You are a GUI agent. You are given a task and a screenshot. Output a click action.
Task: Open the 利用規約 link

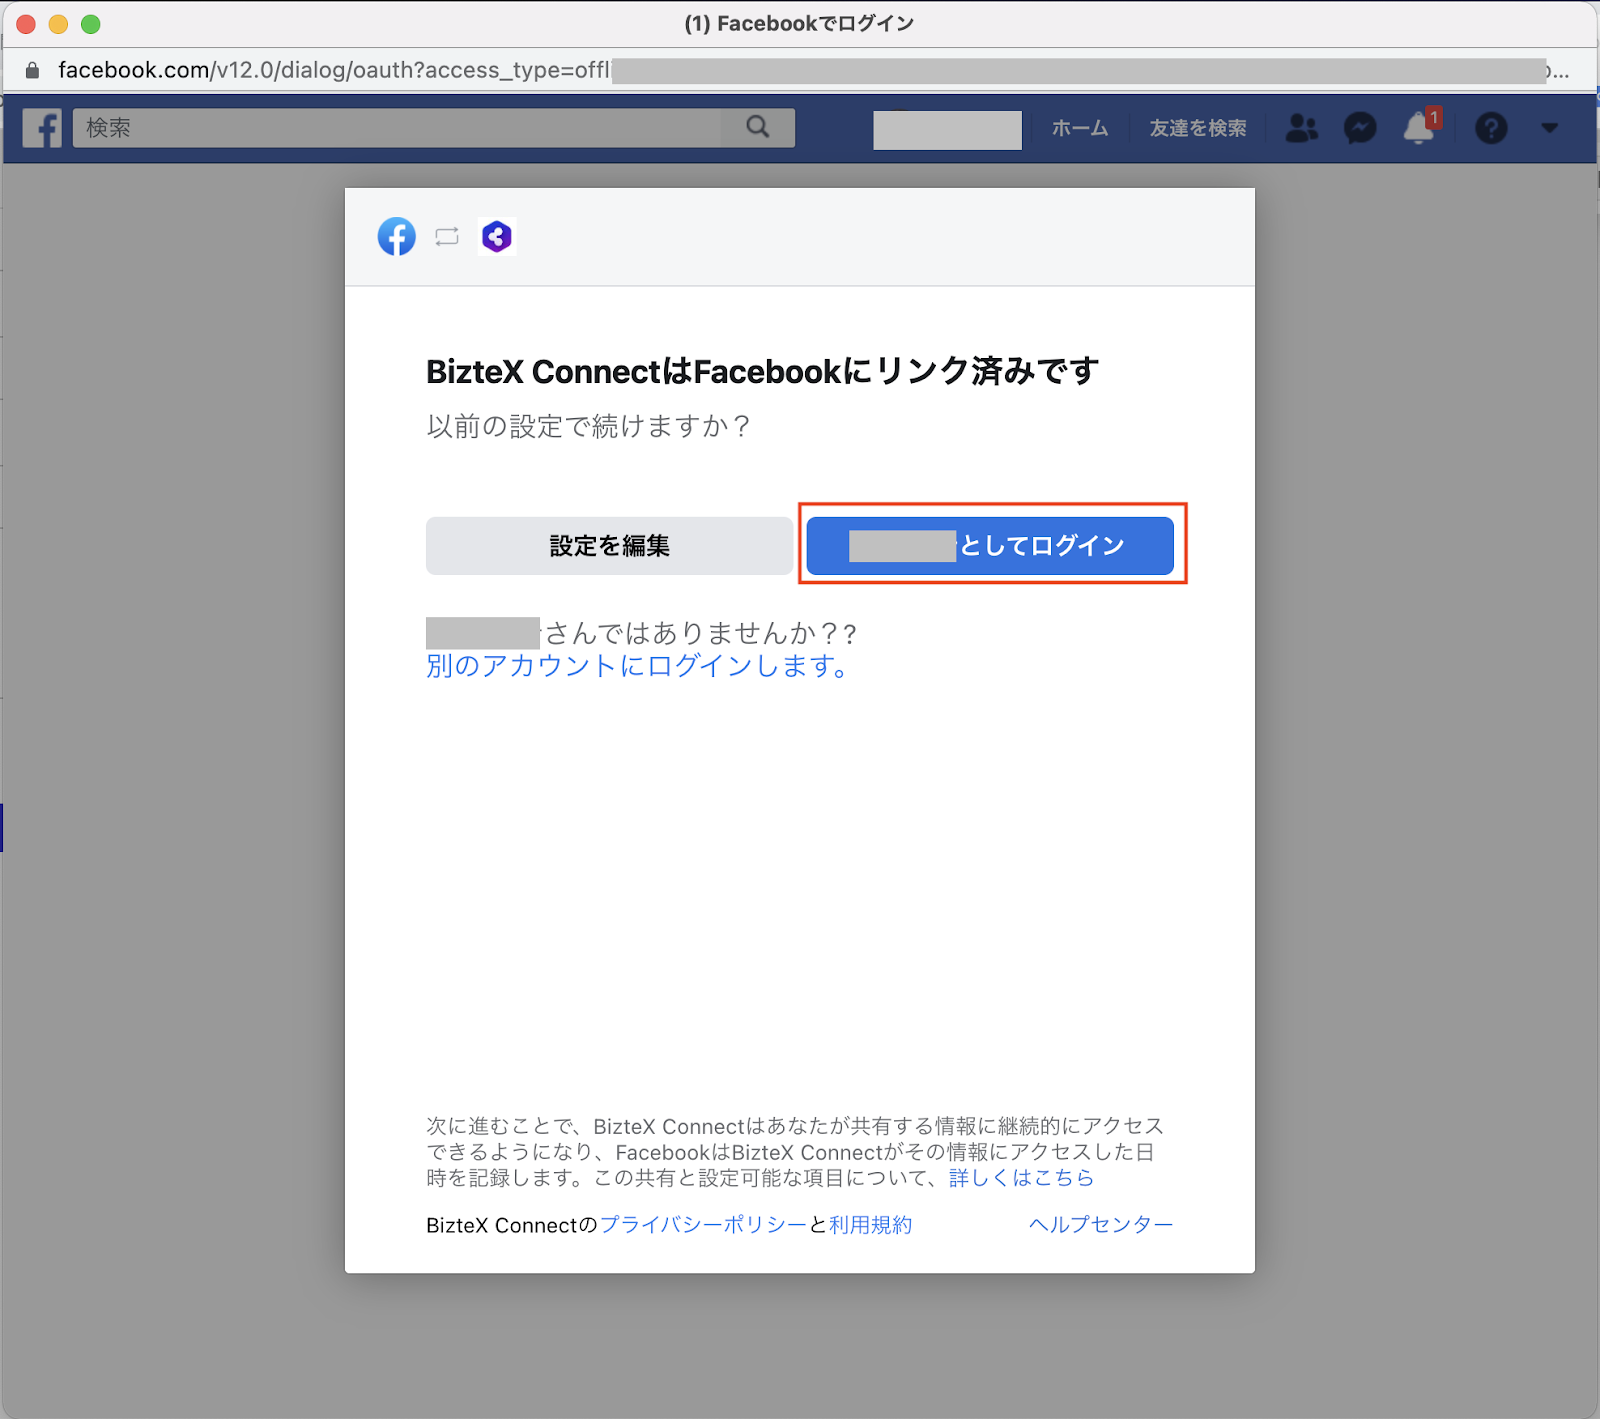pyautogui.click(x=870, y=1225)
